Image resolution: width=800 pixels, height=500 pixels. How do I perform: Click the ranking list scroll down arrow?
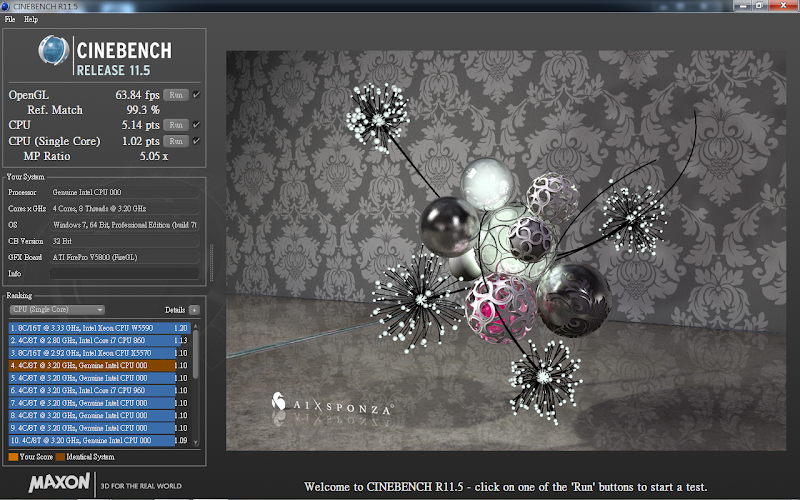point(195,443)
